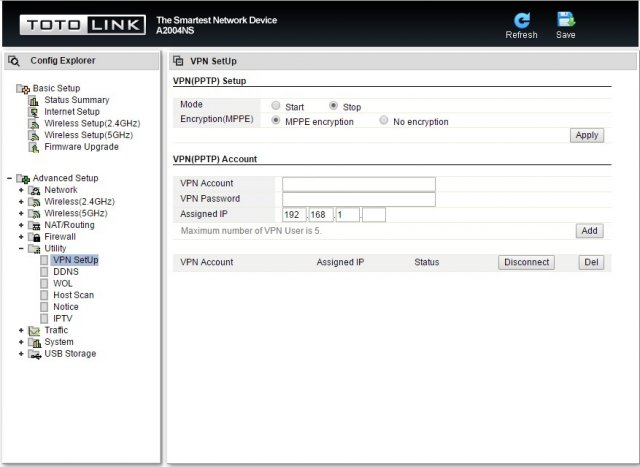Screen dimensions: 640x467
Task: Click the Add account button
Action: [x=590, y=231]
